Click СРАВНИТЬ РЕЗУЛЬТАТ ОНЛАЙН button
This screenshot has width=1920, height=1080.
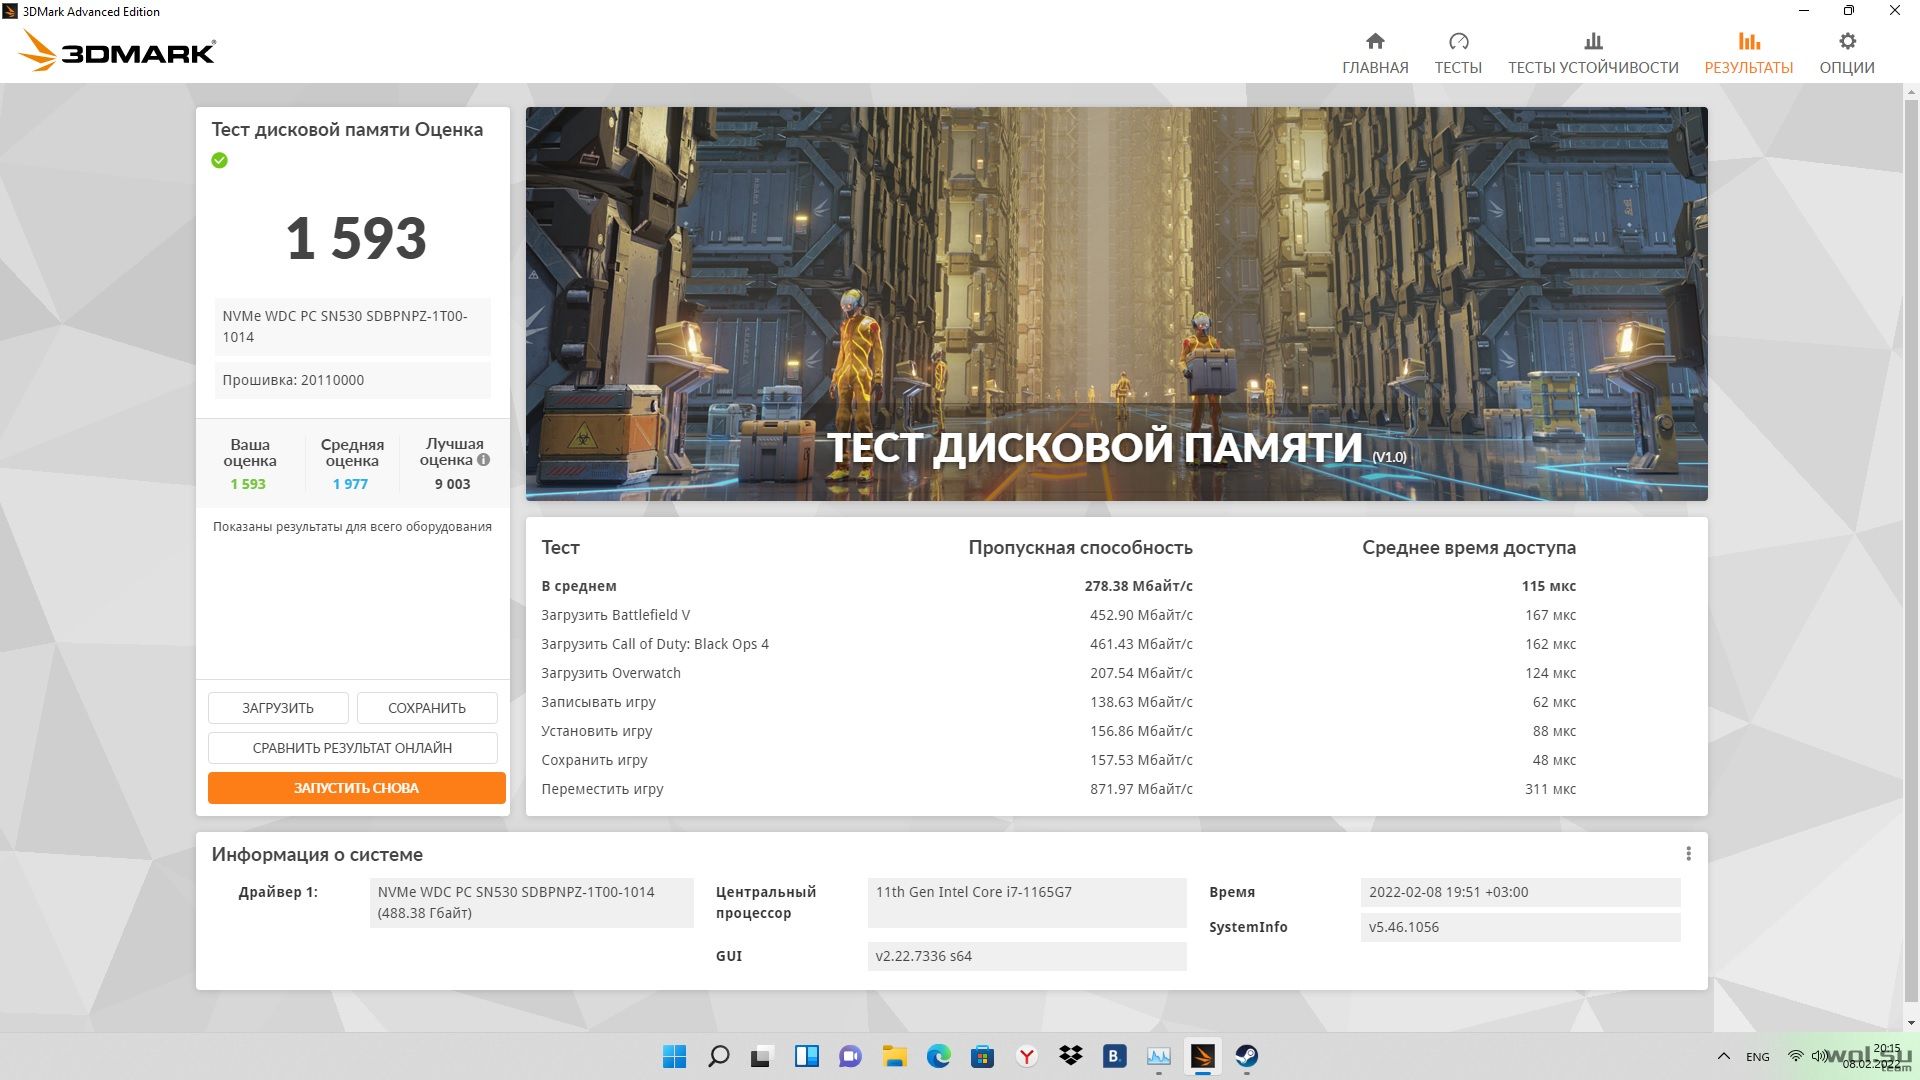pyautogui.click(x=352, y=748)
